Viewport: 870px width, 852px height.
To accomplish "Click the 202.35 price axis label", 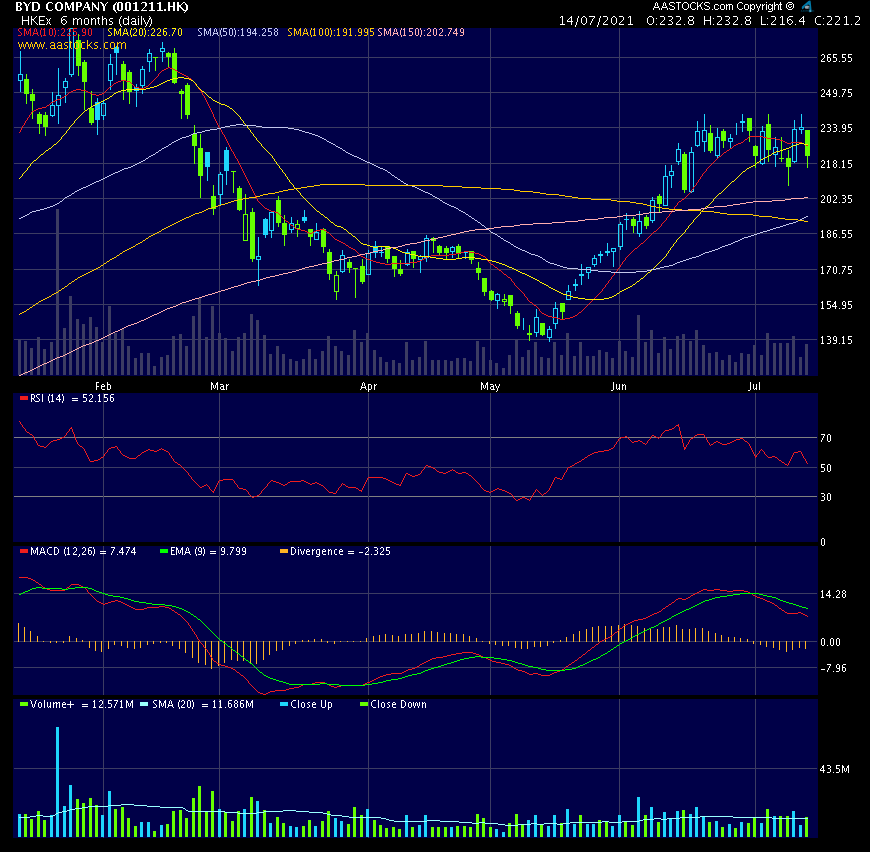I will point(836,199).
